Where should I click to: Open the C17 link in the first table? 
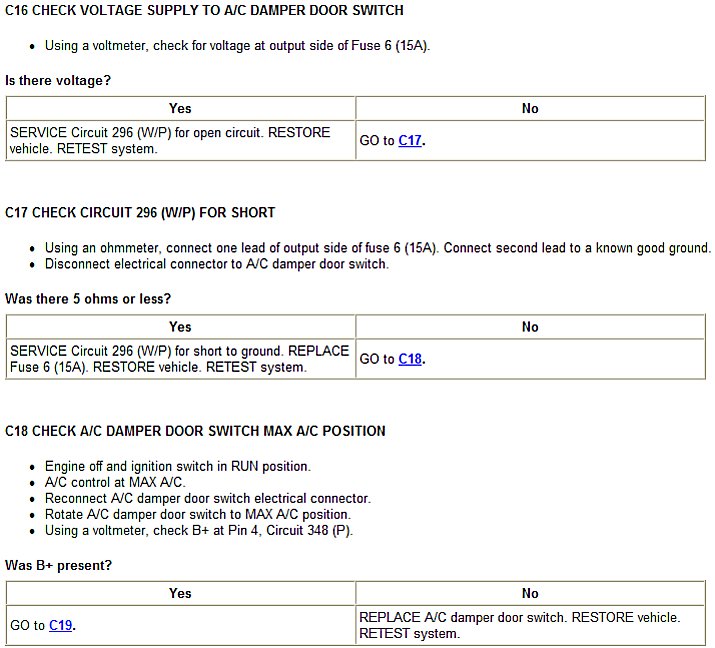coord(410,141)
